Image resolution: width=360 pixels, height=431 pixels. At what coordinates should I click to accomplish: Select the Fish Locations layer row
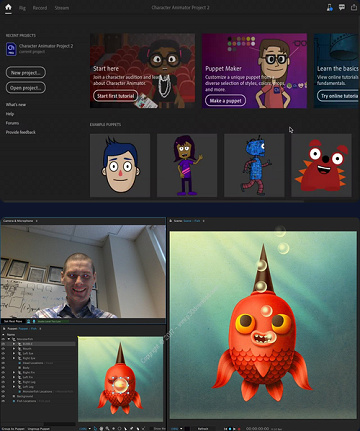[38, 401]
